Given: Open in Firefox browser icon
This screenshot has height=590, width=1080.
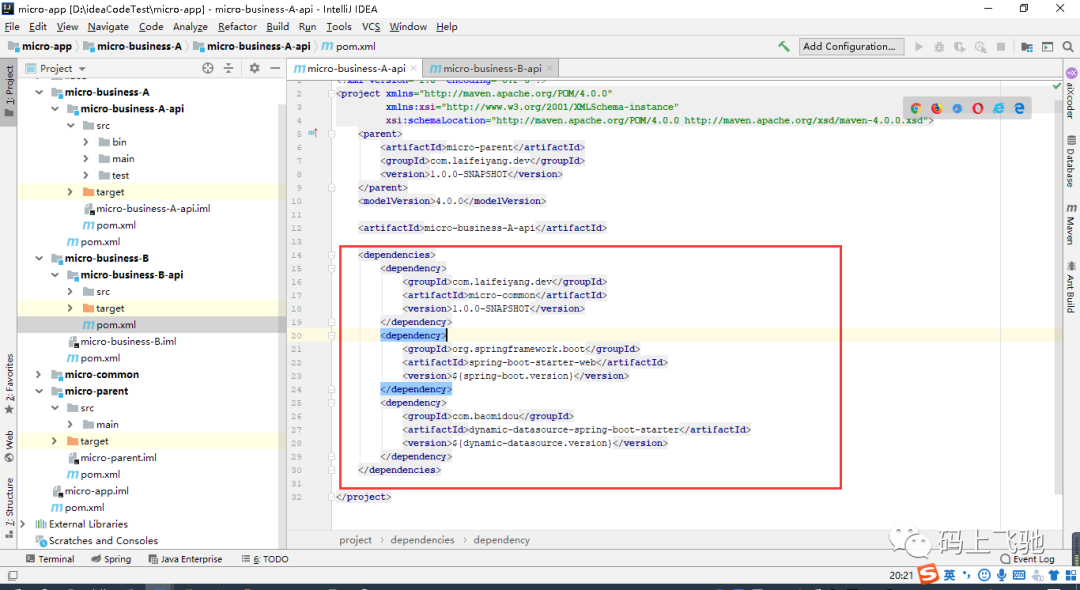Looking at the screenshot, I should tap(937, 108).
